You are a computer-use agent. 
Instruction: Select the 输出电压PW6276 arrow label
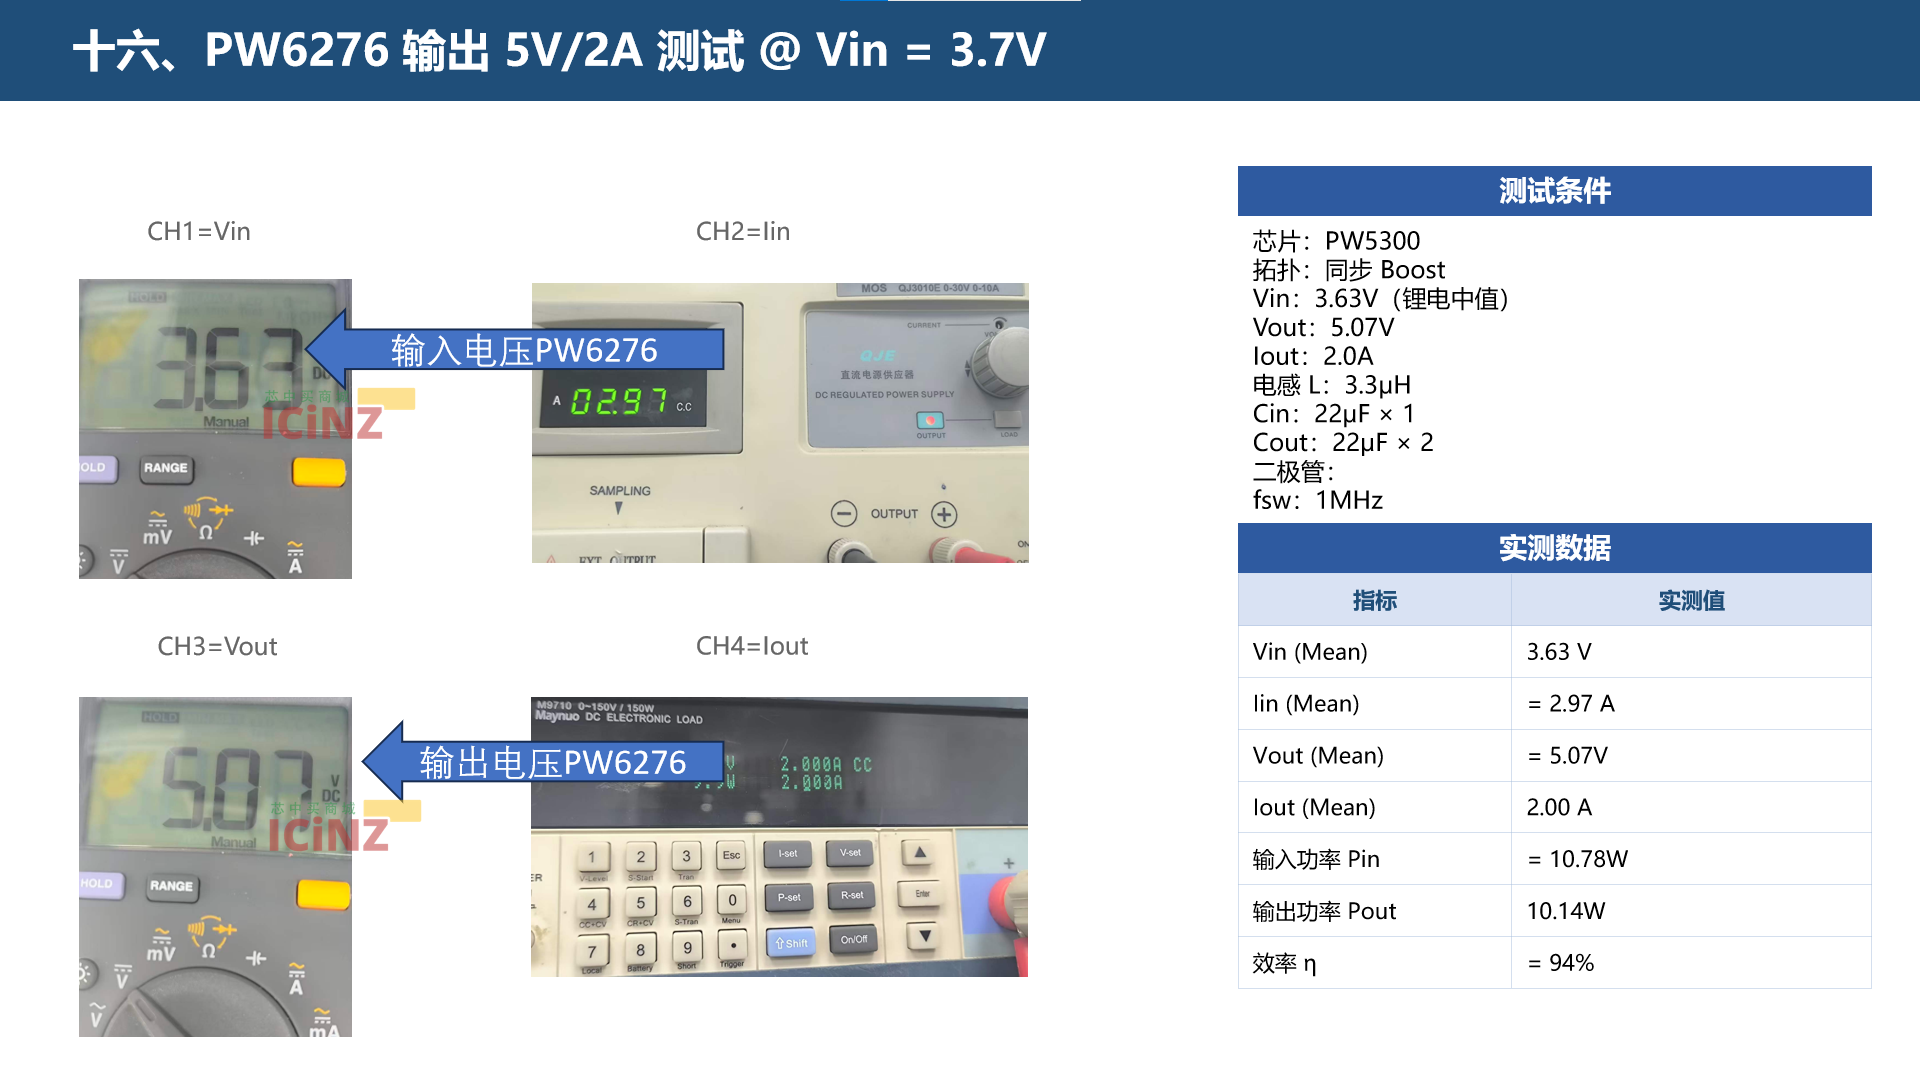coord(553,762)
